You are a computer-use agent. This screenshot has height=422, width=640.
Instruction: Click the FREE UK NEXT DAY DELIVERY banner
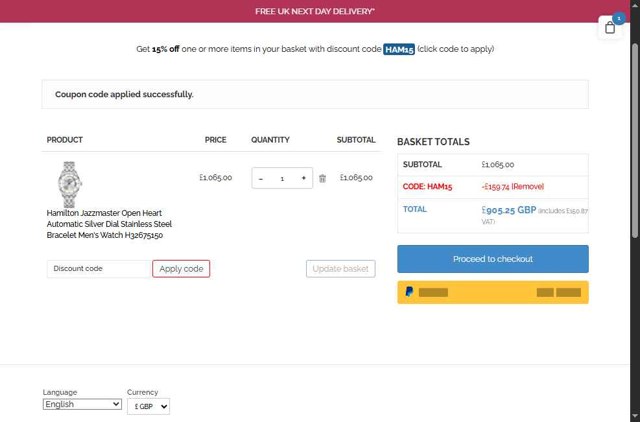point(315,11)
